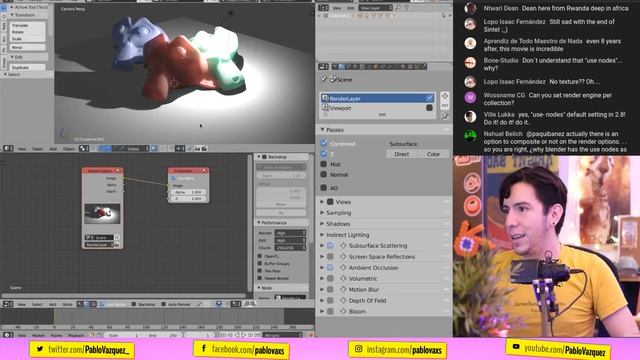Screen dimensions: 640x360
Task: Open Playback menu in timeline header
Action: (x=76, y=335)
